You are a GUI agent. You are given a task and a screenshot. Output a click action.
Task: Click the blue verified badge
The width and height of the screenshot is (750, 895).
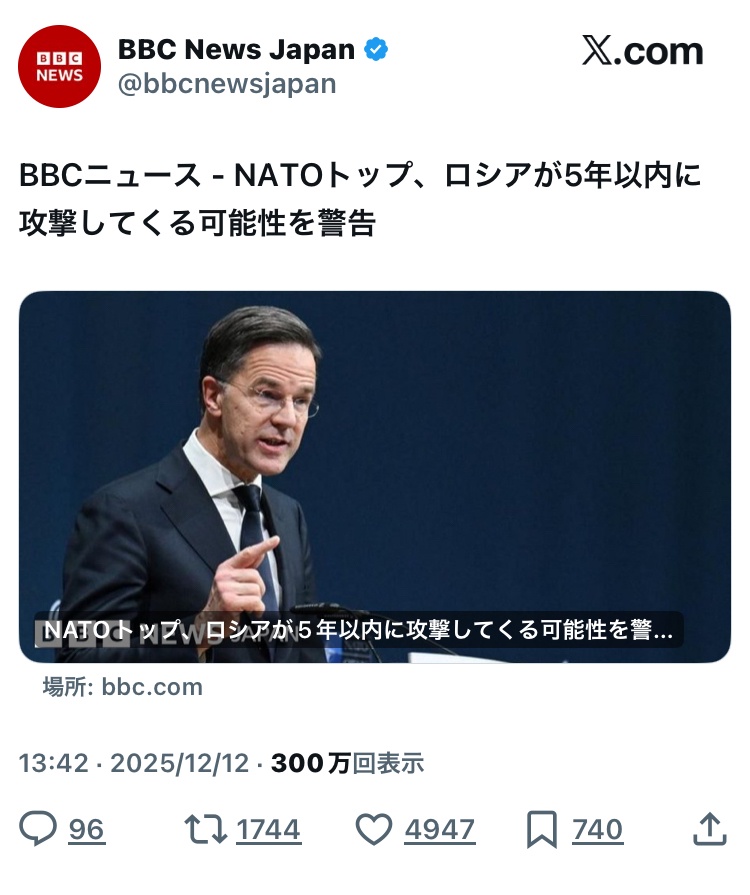376,50
